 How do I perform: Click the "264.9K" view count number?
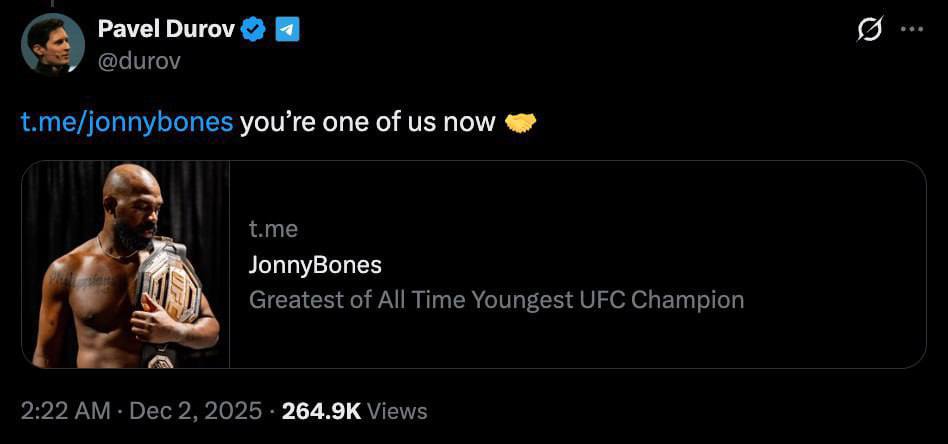321,411
